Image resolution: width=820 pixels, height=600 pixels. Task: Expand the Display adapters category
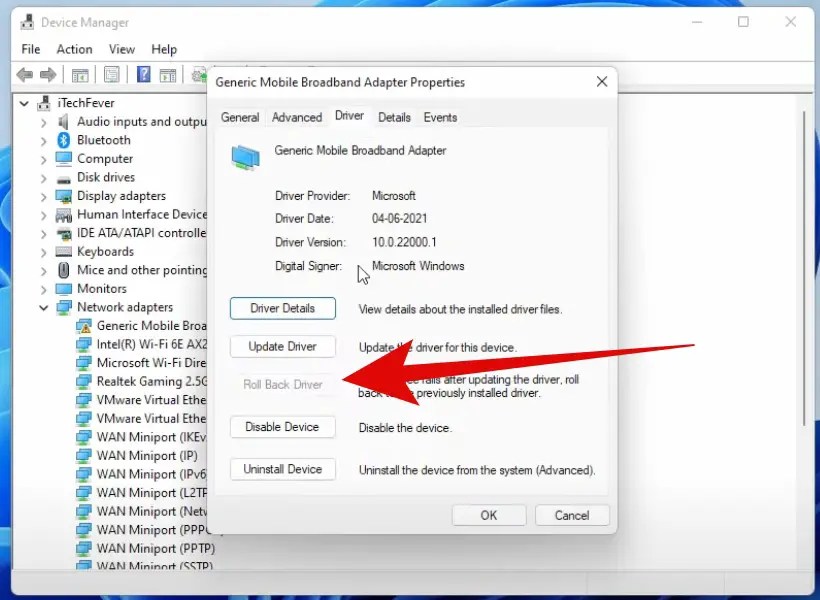click(x=42, y=195)
